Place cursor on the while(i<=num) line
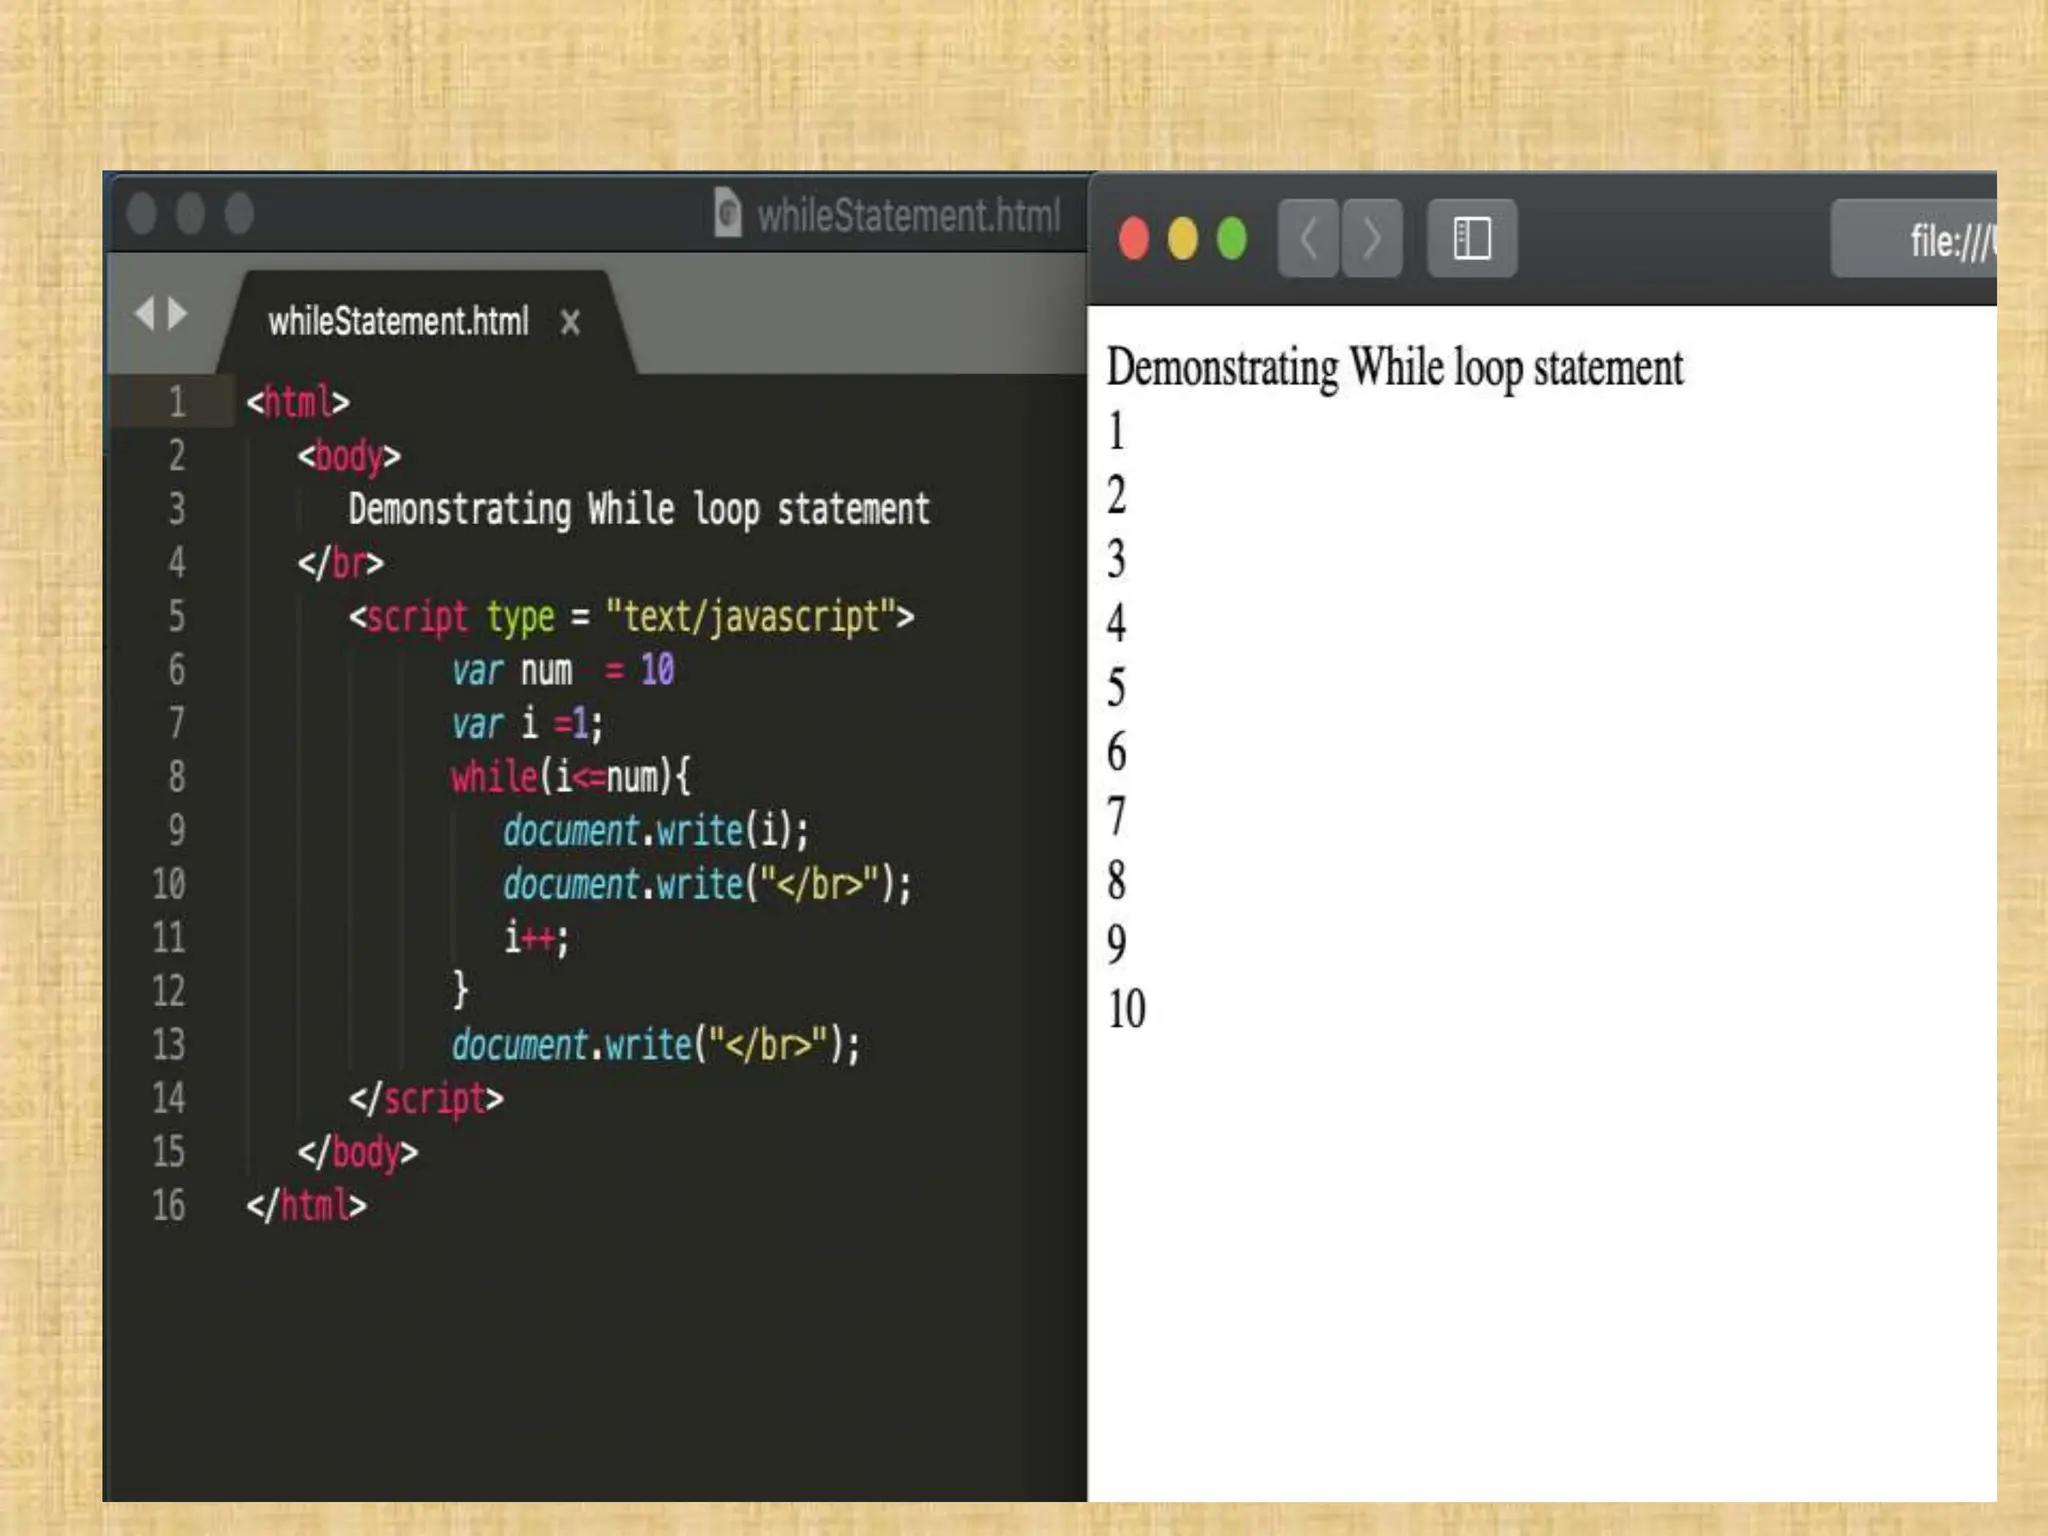 coord(570,777)
